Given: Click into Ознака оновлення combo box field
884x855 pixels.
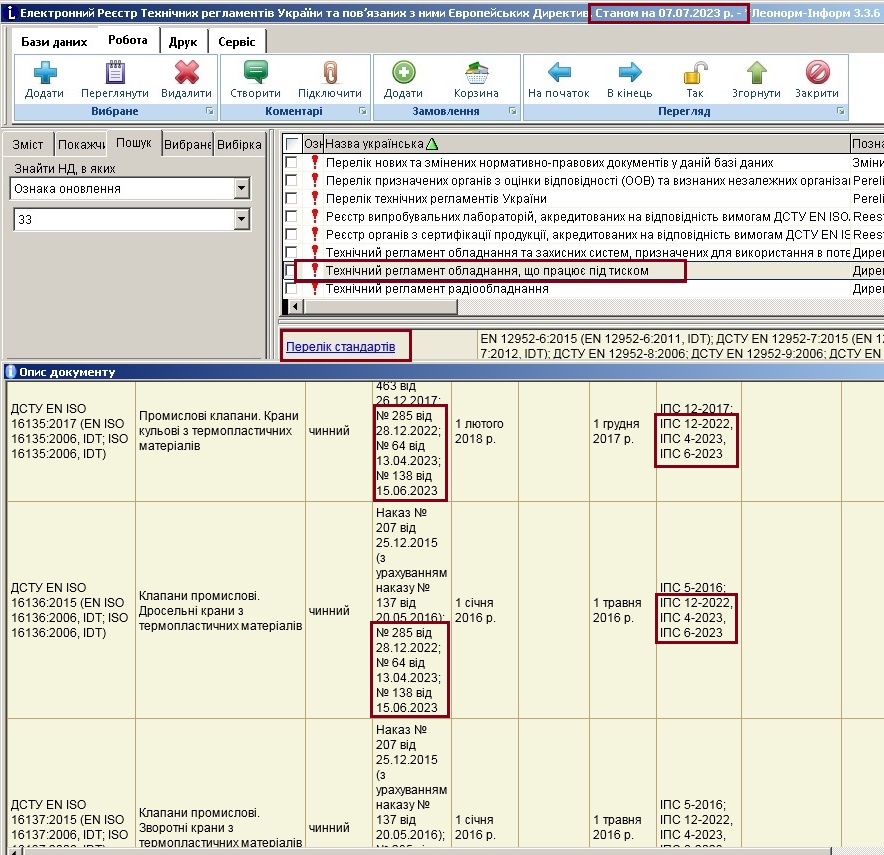Looking at the screenshot, I should (x=122, y=188).
